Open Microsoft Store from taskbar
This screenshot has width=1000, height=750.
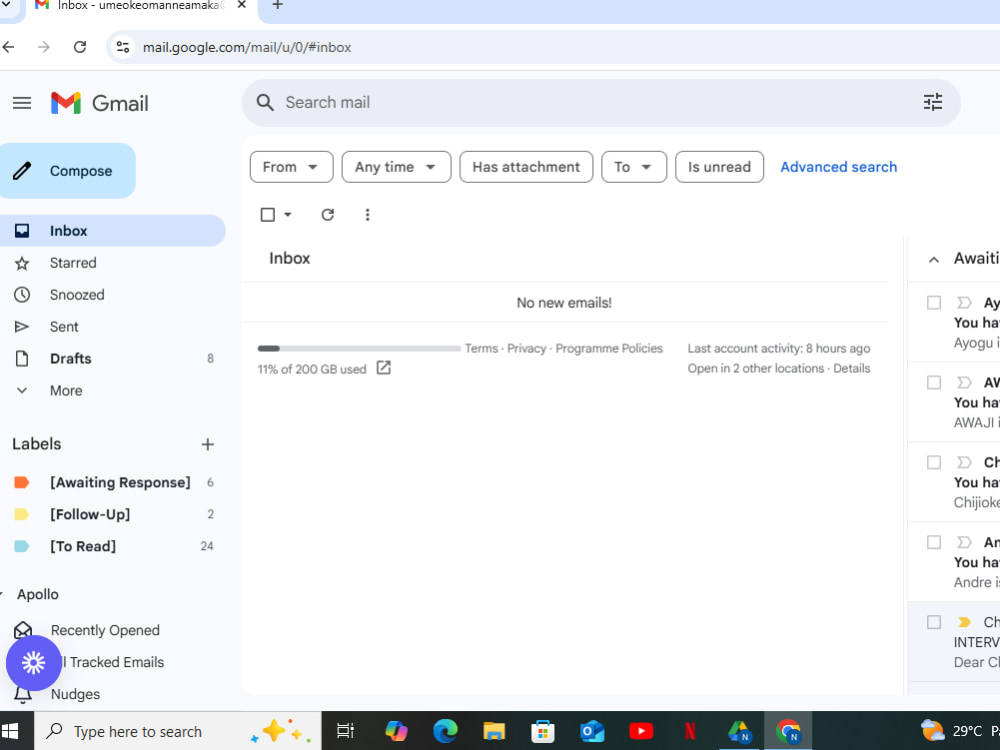pyautogui.click(x=543, y=731)
